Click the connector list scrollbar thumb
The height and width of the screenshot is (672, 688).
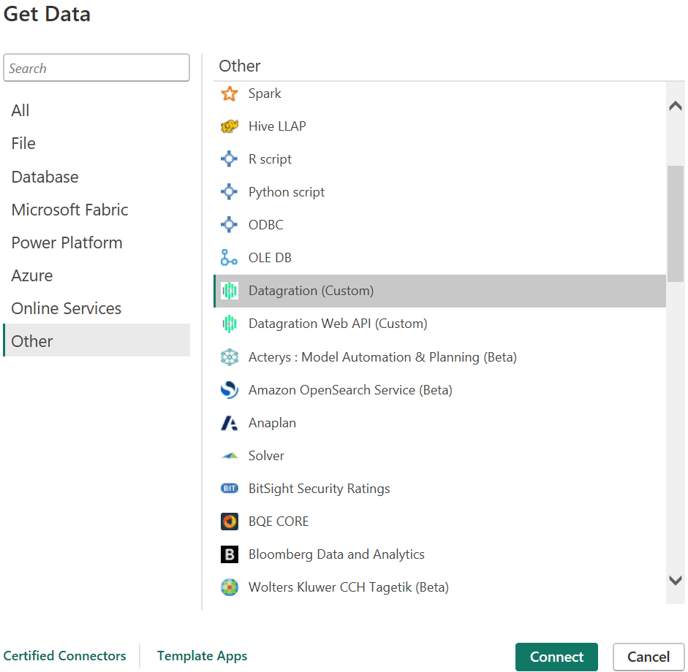(675, 223)
